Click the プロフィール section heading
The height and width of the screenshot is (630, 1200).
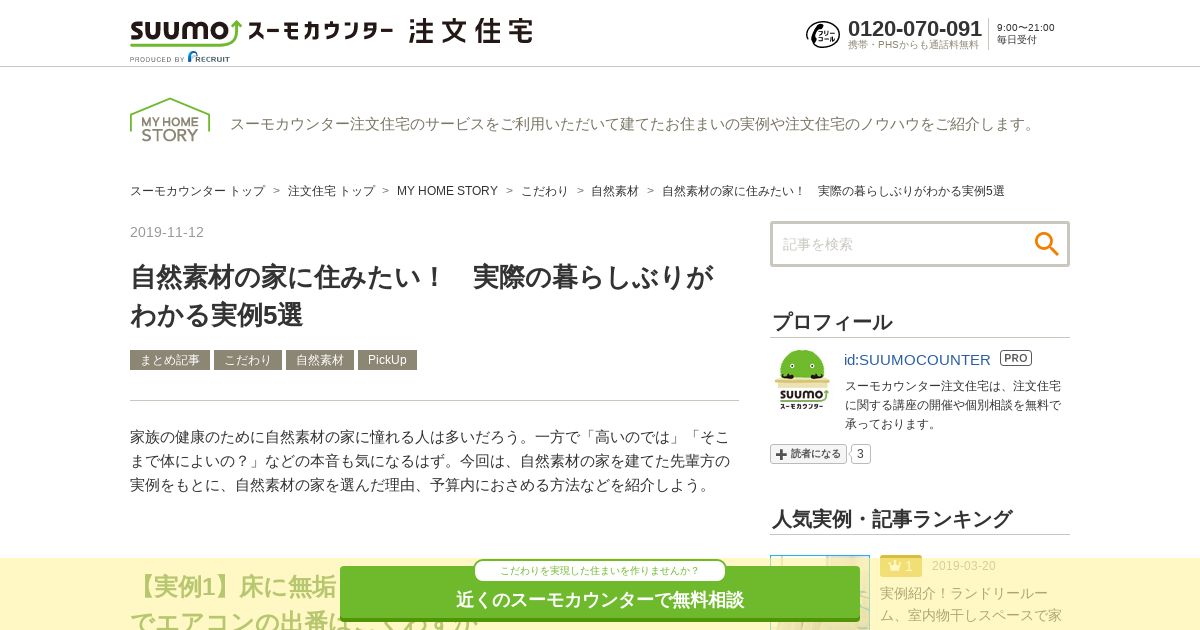click(x=832, y=322)
